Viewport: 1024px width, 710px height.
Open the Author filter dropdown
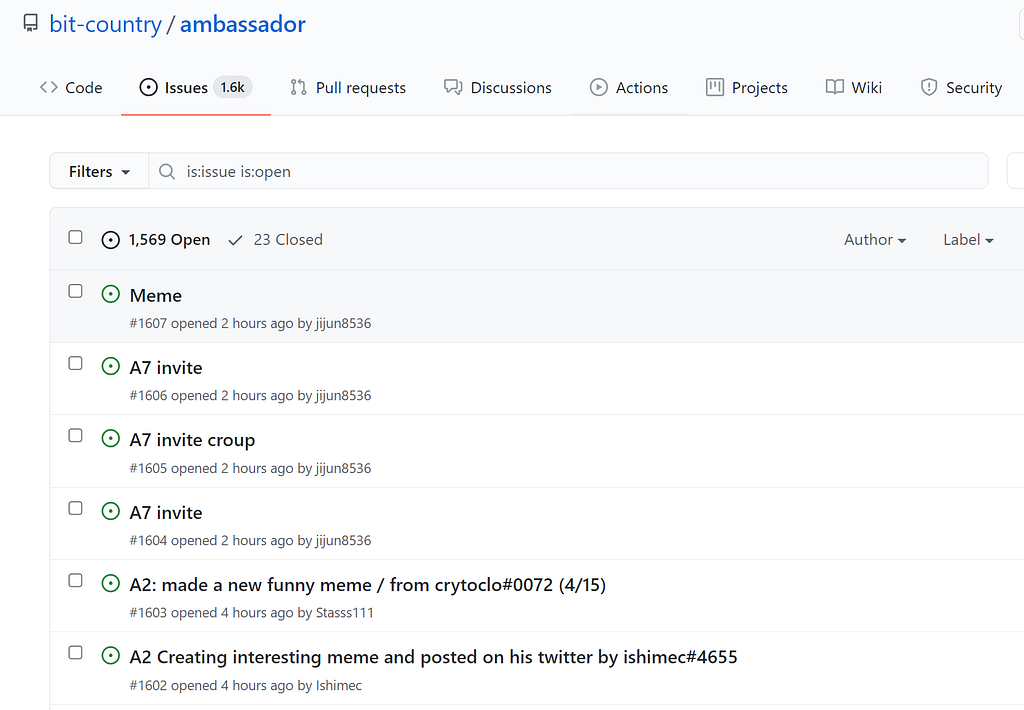pyautogui.click(x=874, y=240)
